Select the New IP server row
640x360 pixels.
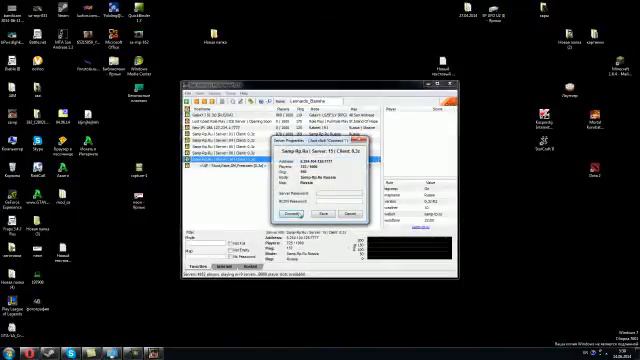282,128
